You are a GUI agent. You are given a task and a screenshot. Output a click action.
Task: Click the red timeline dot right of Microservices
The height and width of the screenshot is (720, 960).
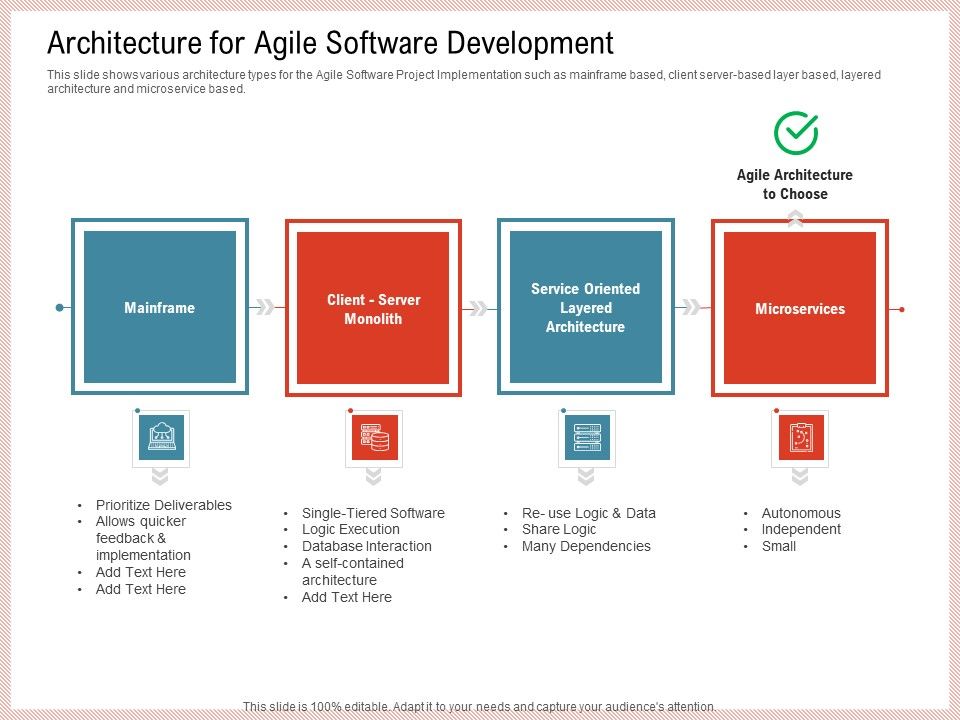point(901,309)
